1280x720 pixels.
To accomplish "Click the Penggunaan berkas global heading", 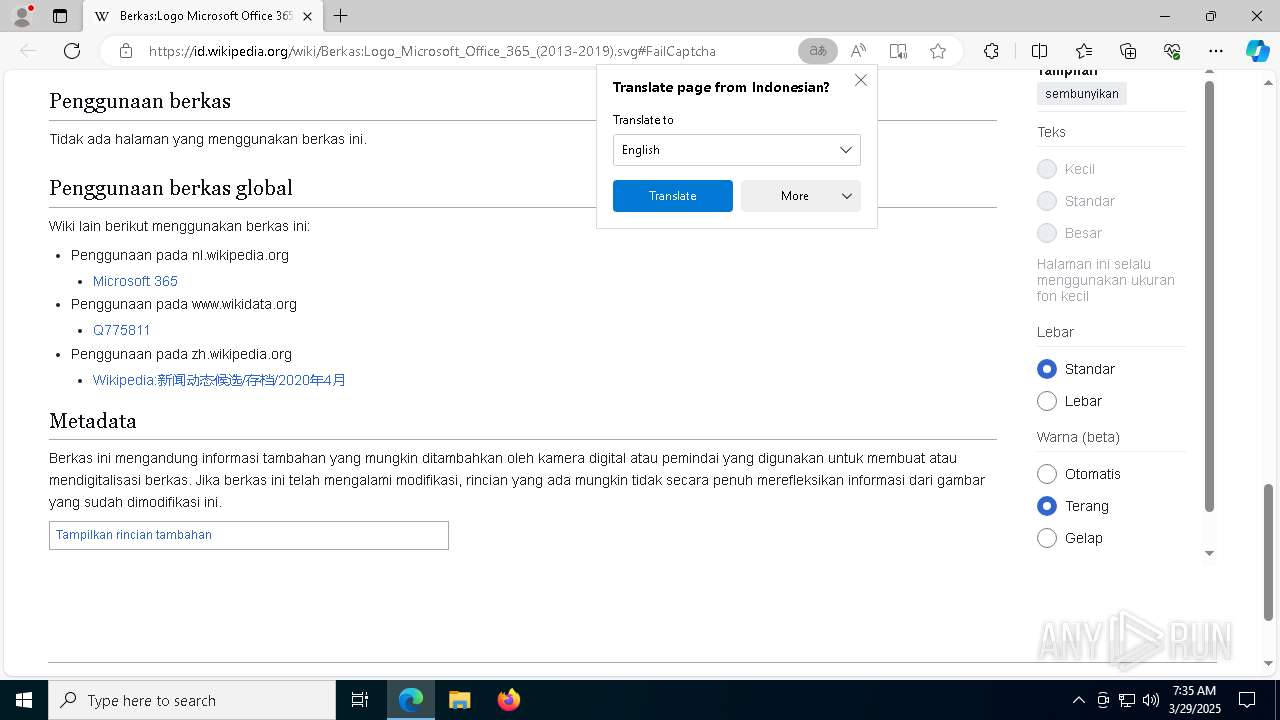I will tap(171, 188).
